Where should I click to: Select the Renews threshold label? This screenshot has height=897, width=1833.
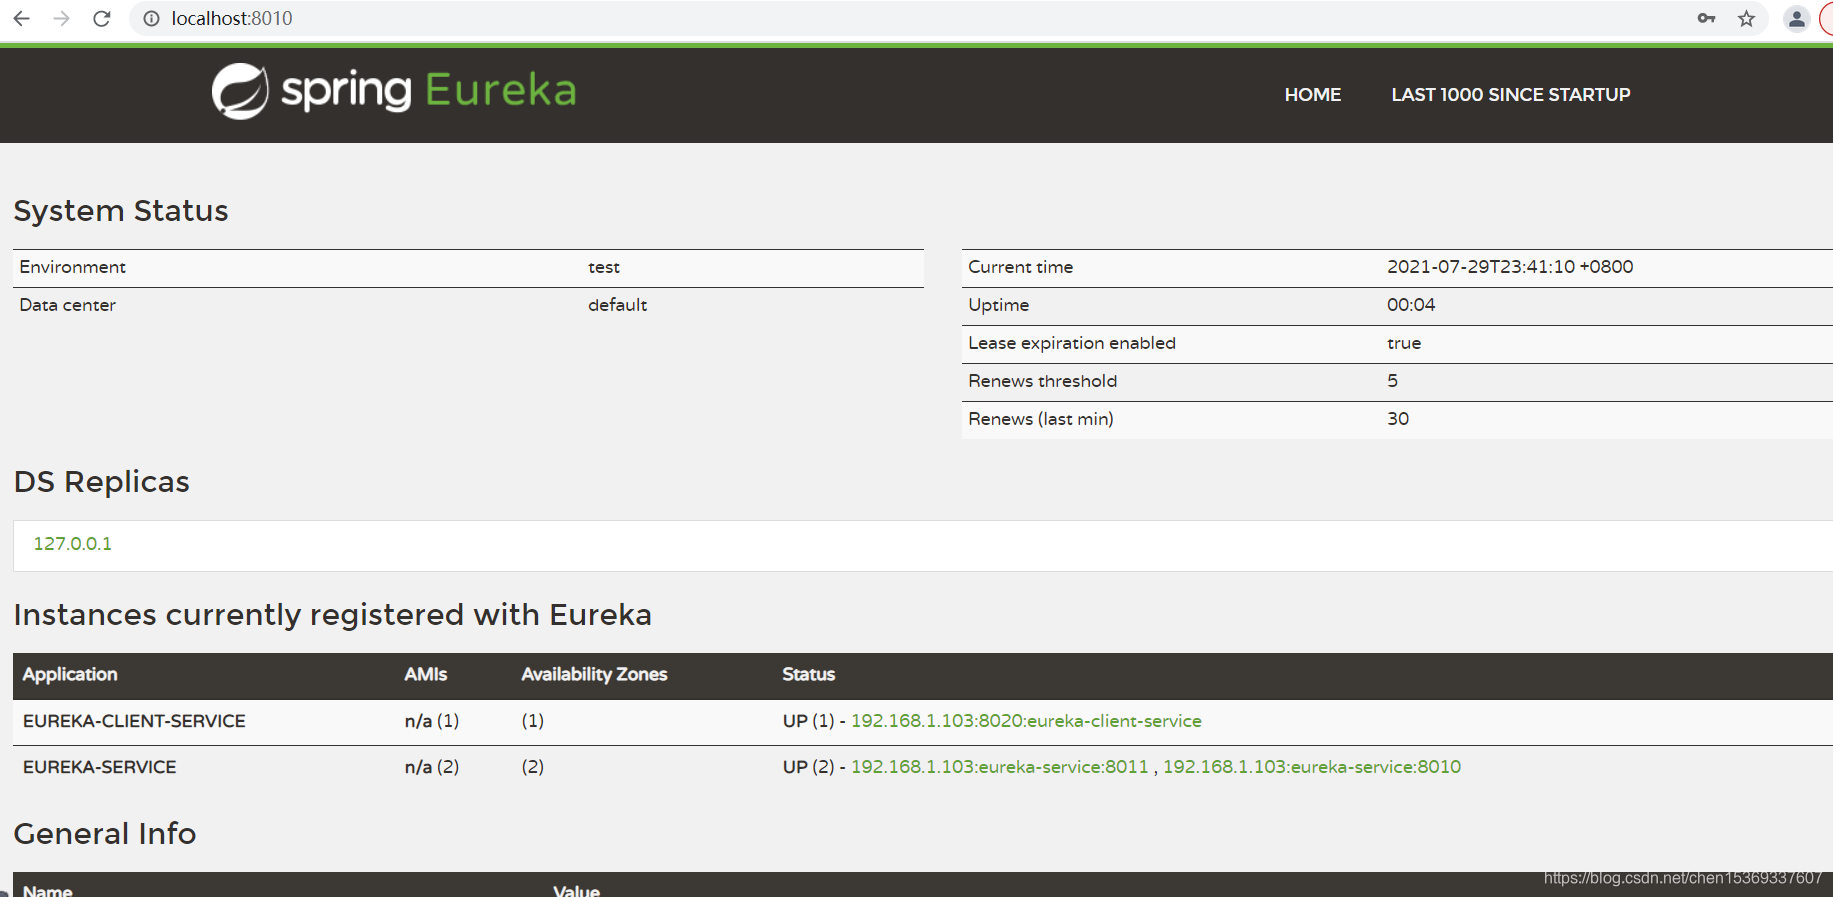click(x=1042, y=381)
